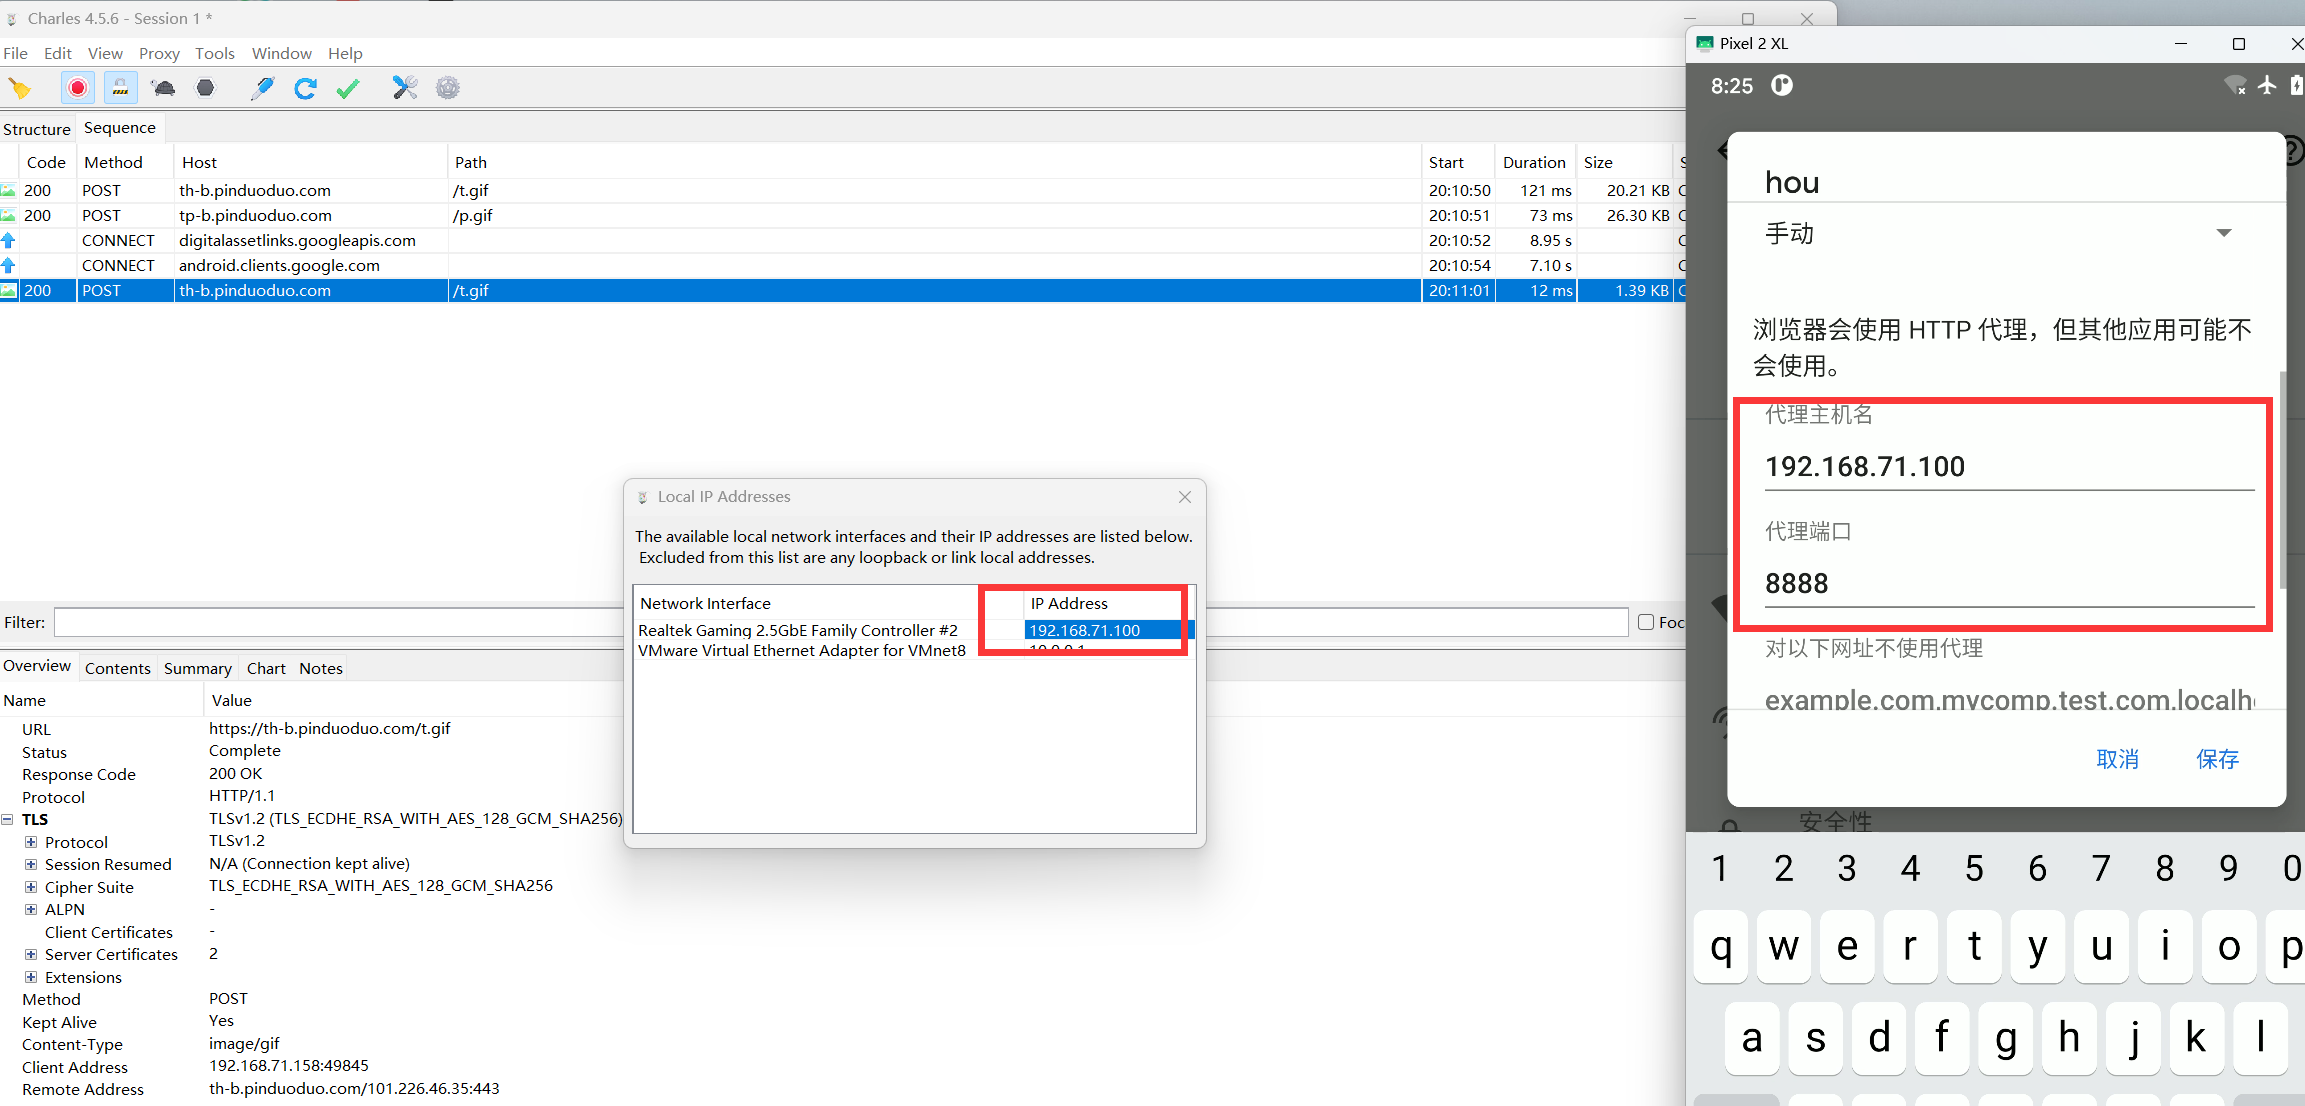Open the Proxy menu
The image size is (2305, 1106).
pos(159,53)
